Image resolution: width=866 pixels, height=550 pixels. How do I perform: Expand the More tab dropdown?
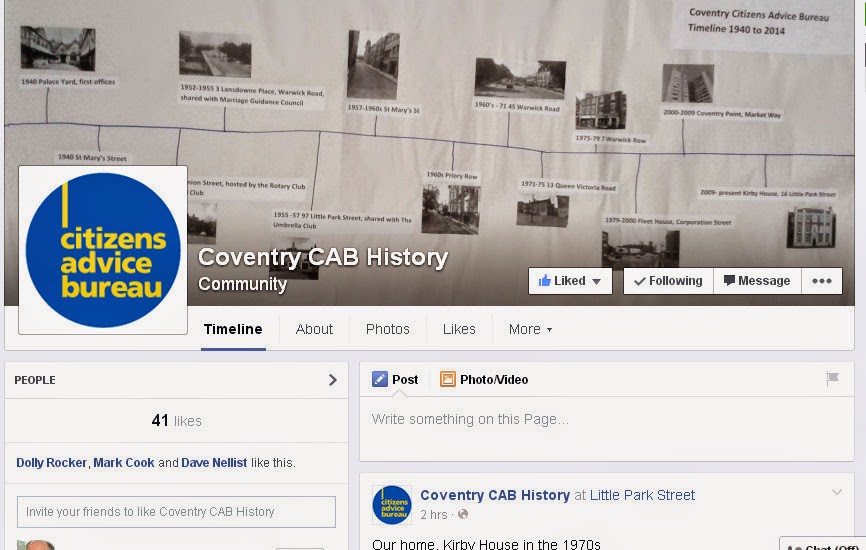click(x=530, y=329)
